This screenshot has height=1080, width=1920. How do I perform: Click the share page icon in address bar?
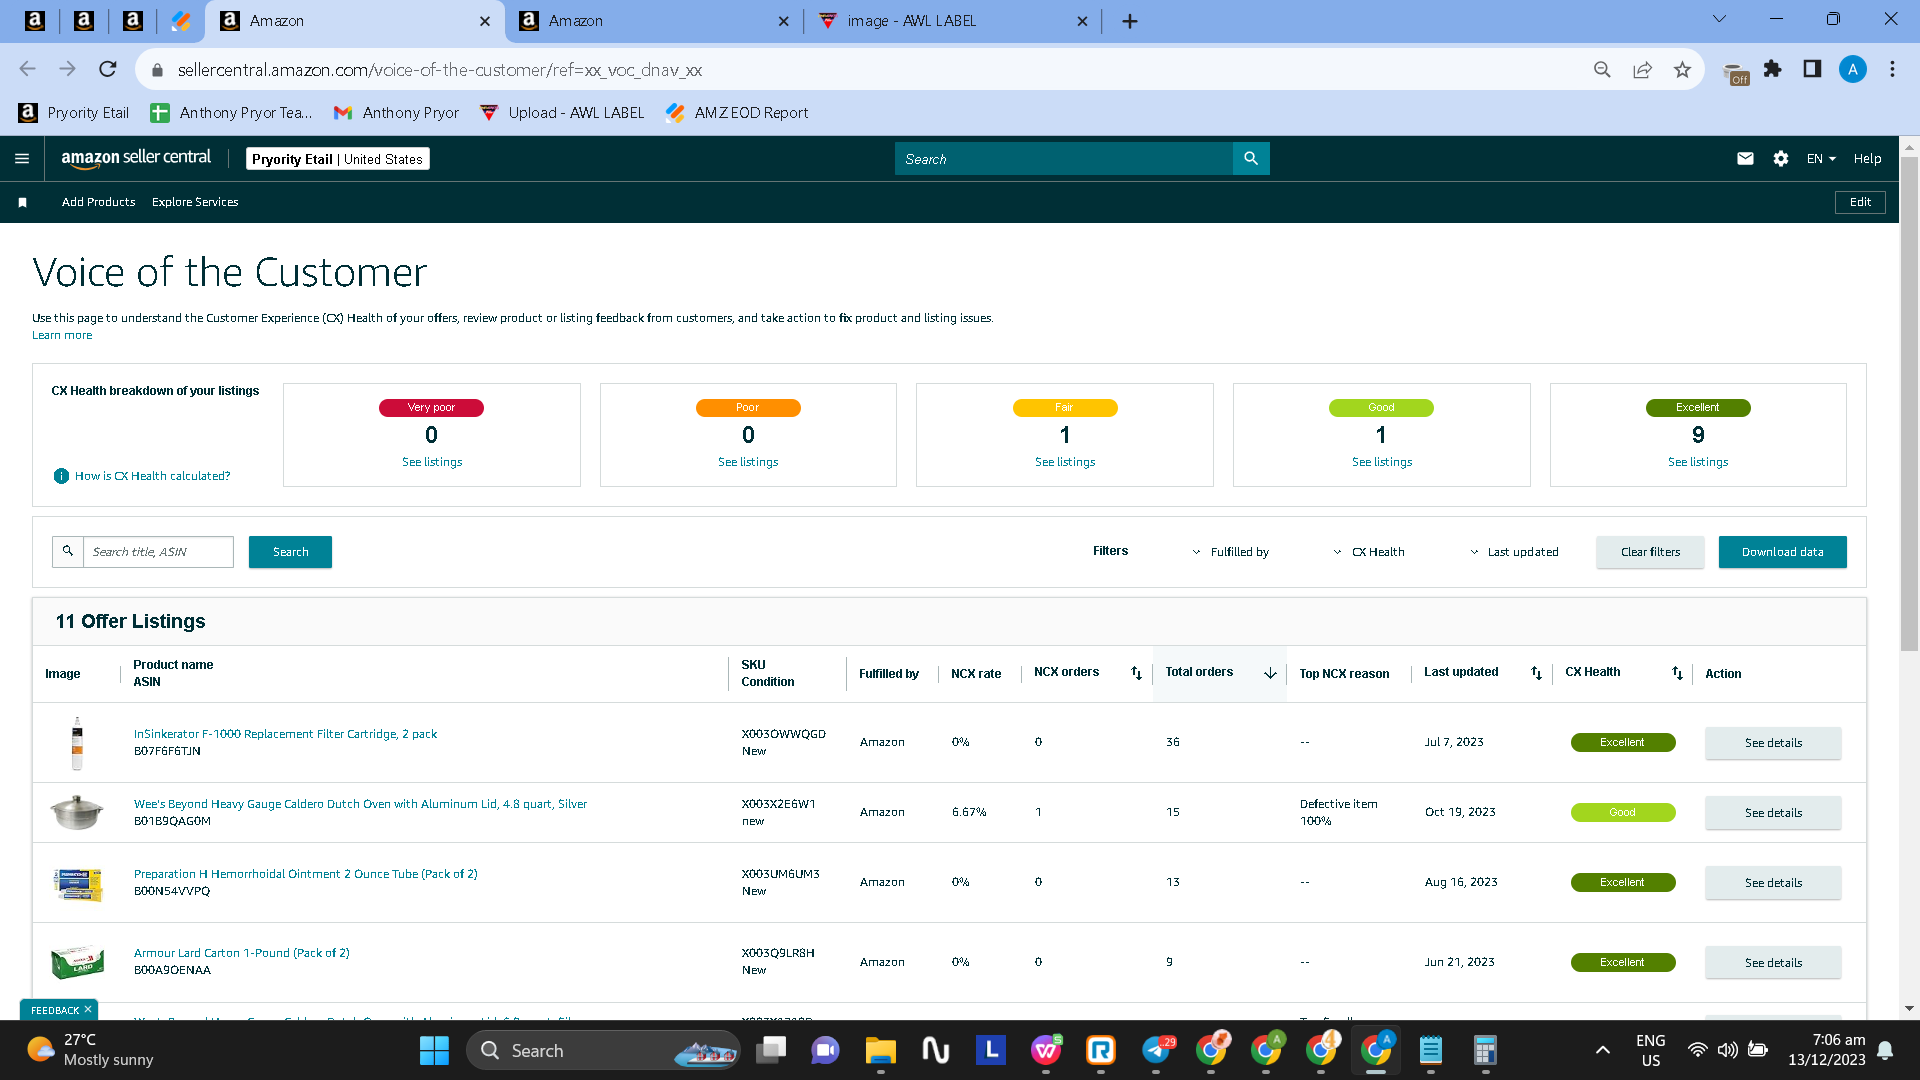(x=1642, y=69)
